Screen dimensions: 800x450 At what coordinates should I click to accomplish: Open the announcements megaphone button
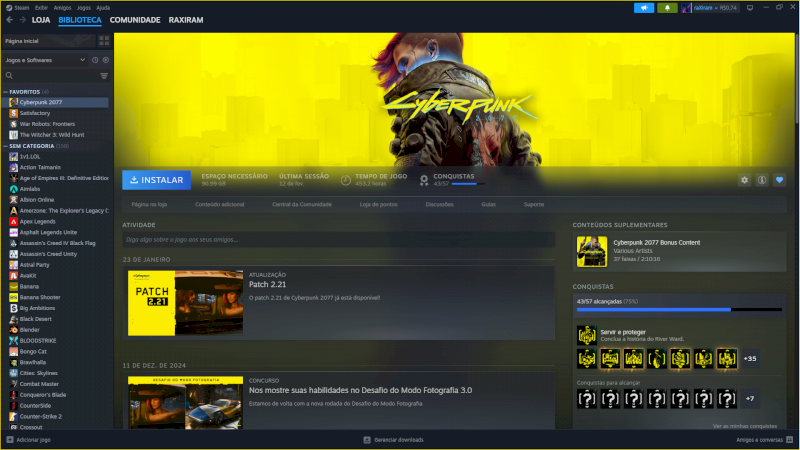644,8
